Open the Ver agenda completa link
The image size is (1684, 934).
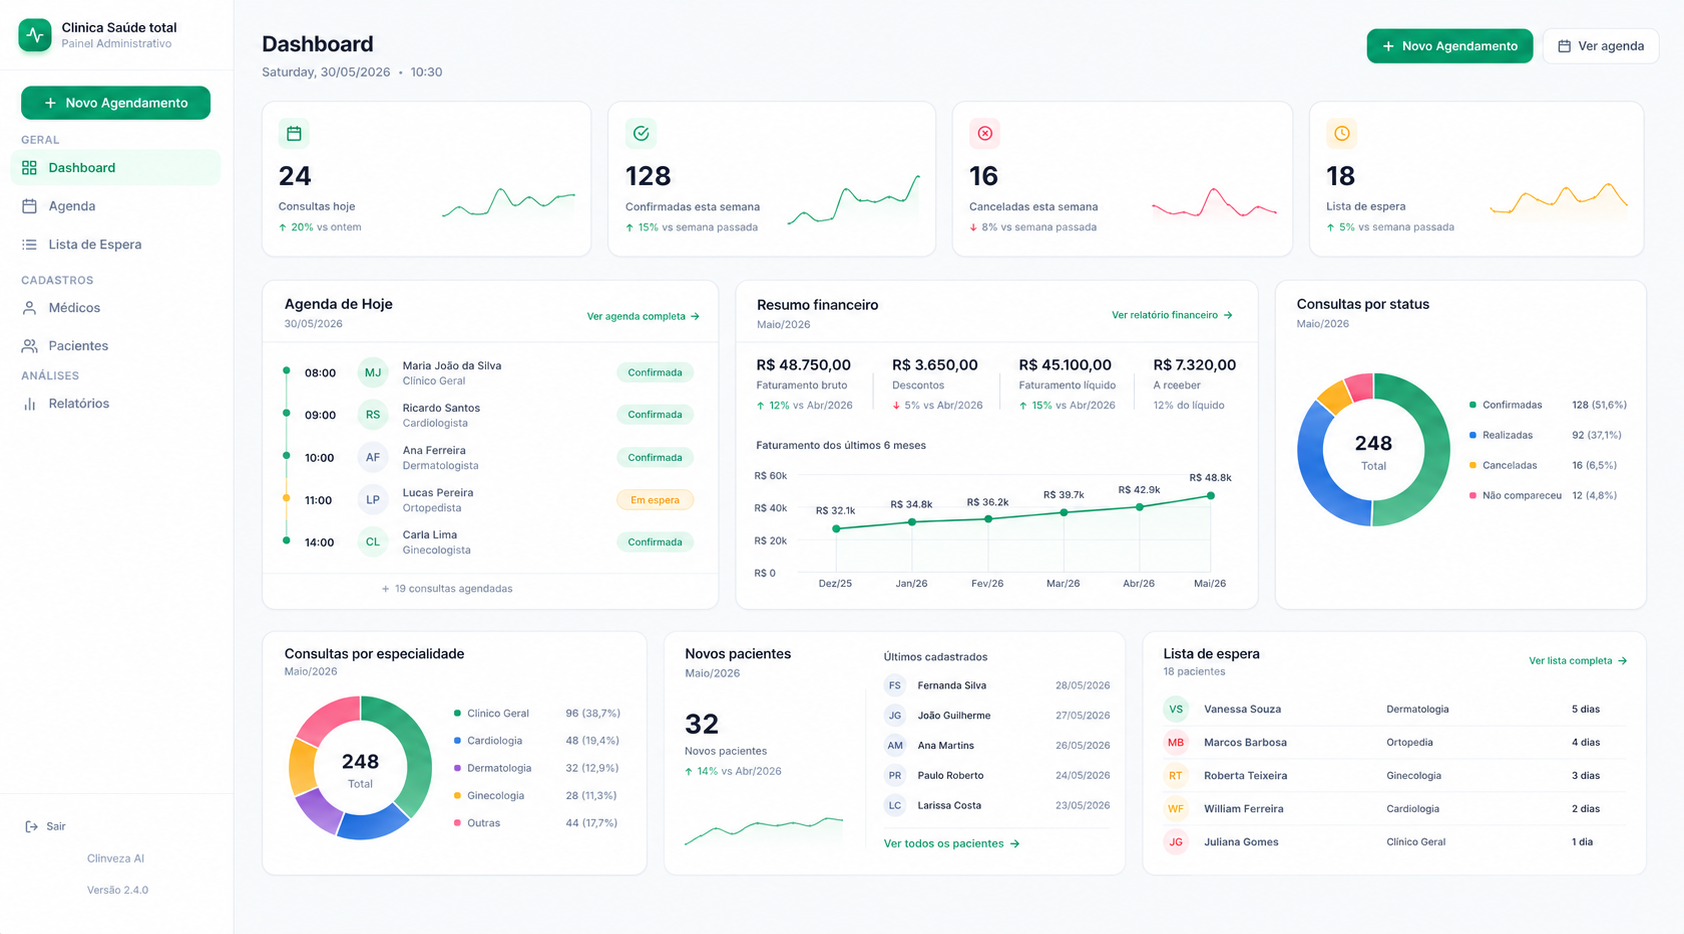pos(643,316)
